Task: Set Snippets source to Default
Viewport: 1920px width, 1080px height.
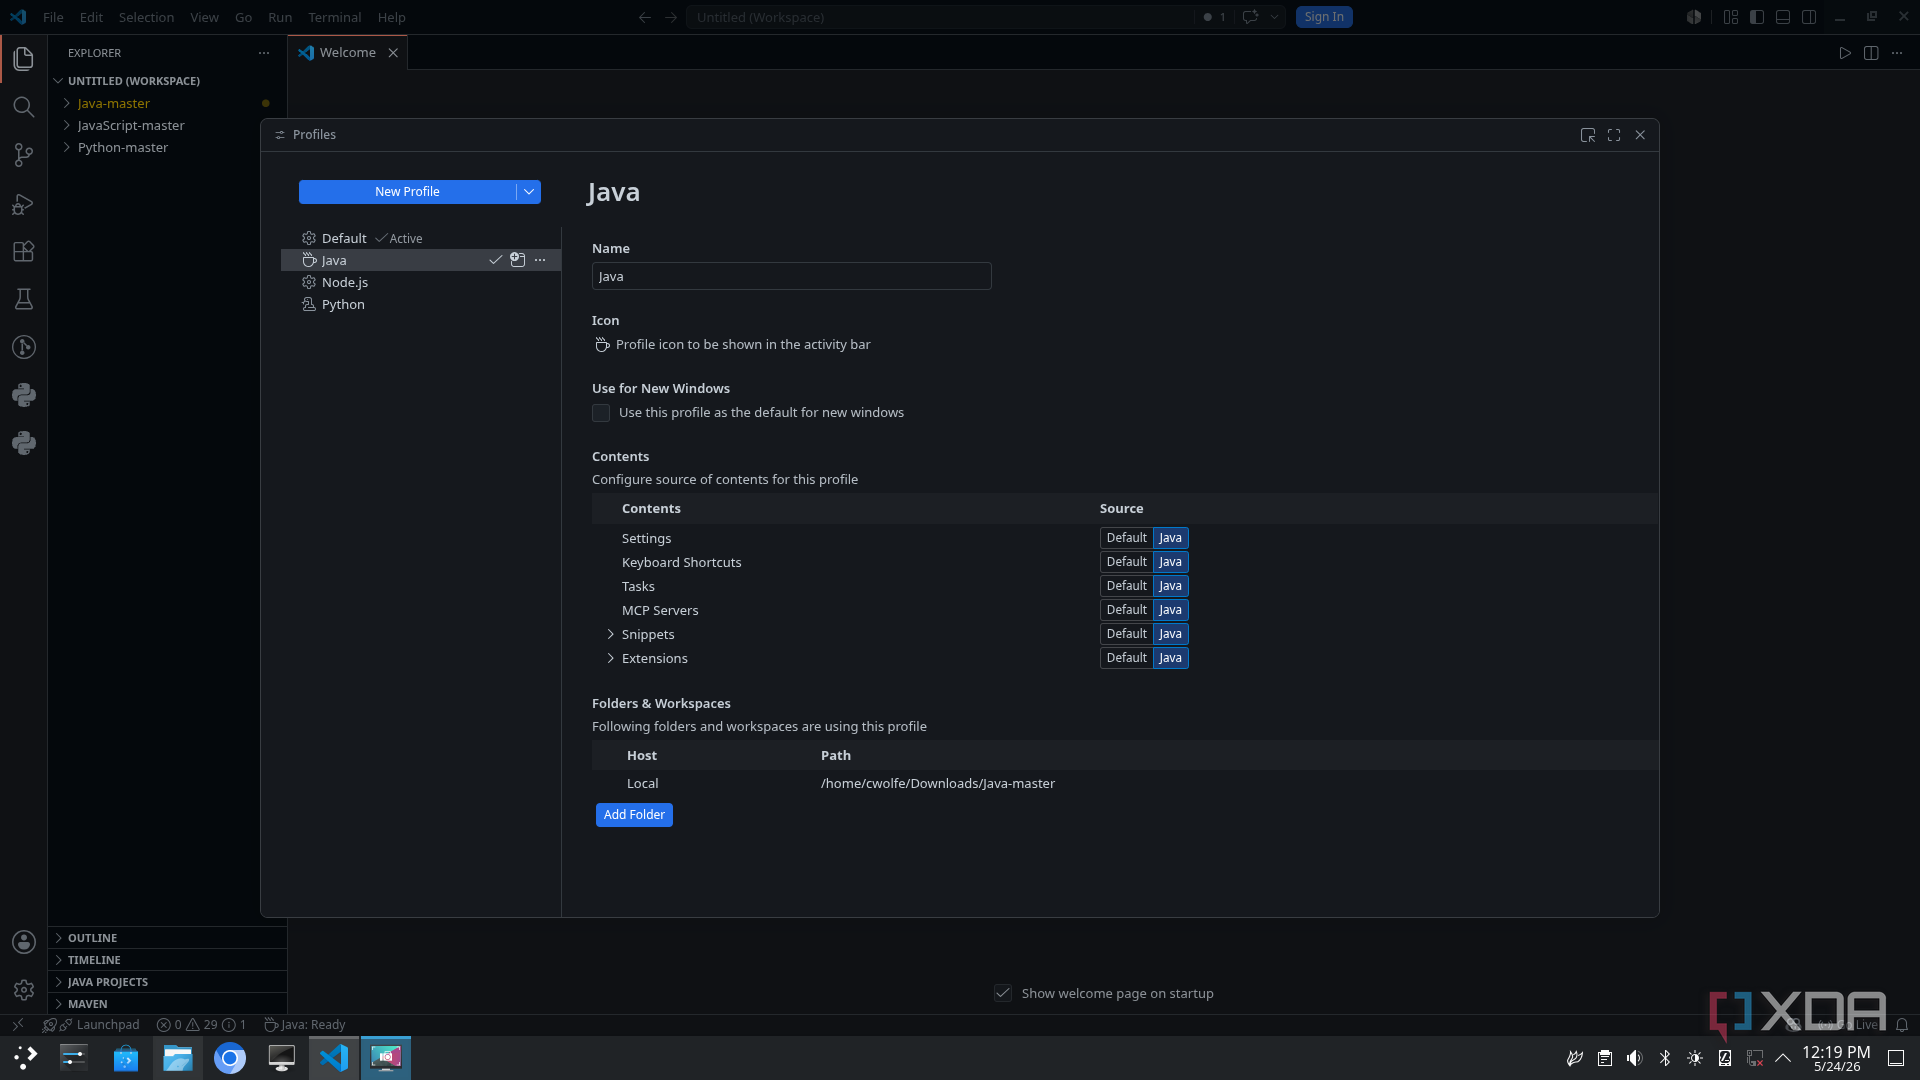Action: click(1126, 634)
